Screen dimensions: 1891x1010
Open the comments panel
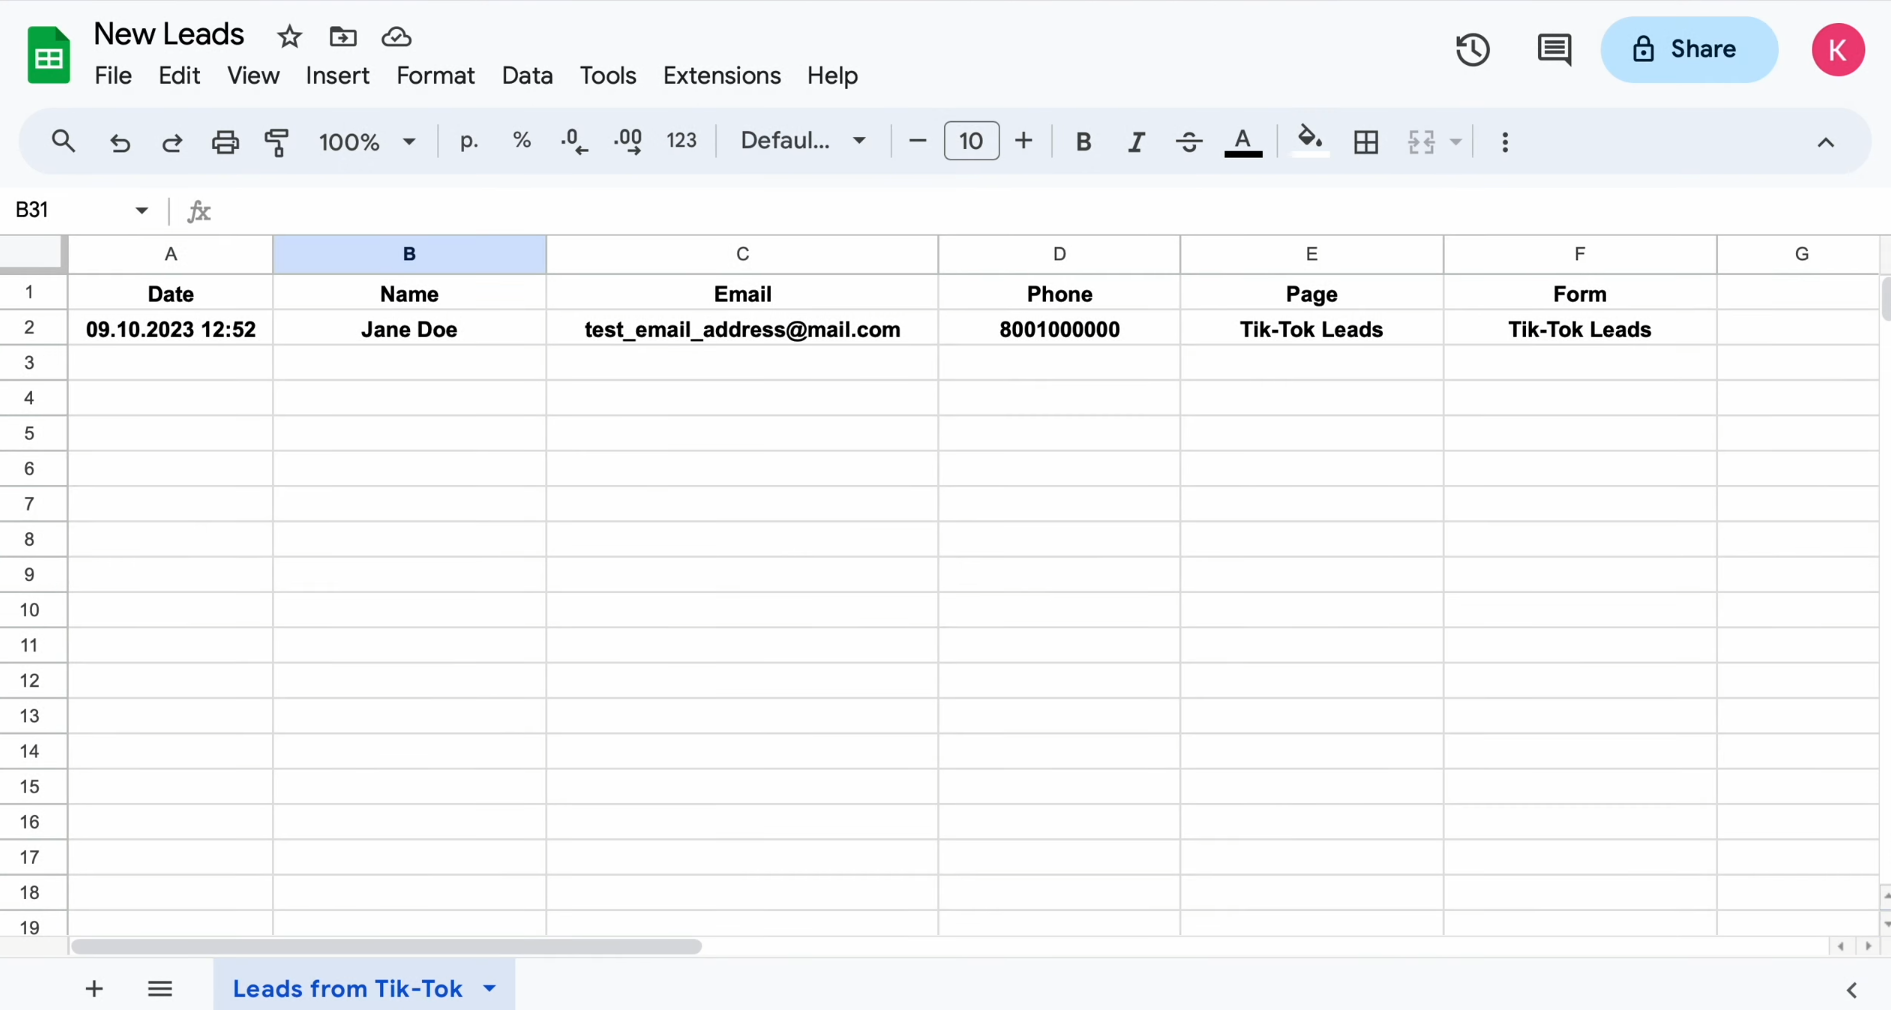[x=1554, y=48]
